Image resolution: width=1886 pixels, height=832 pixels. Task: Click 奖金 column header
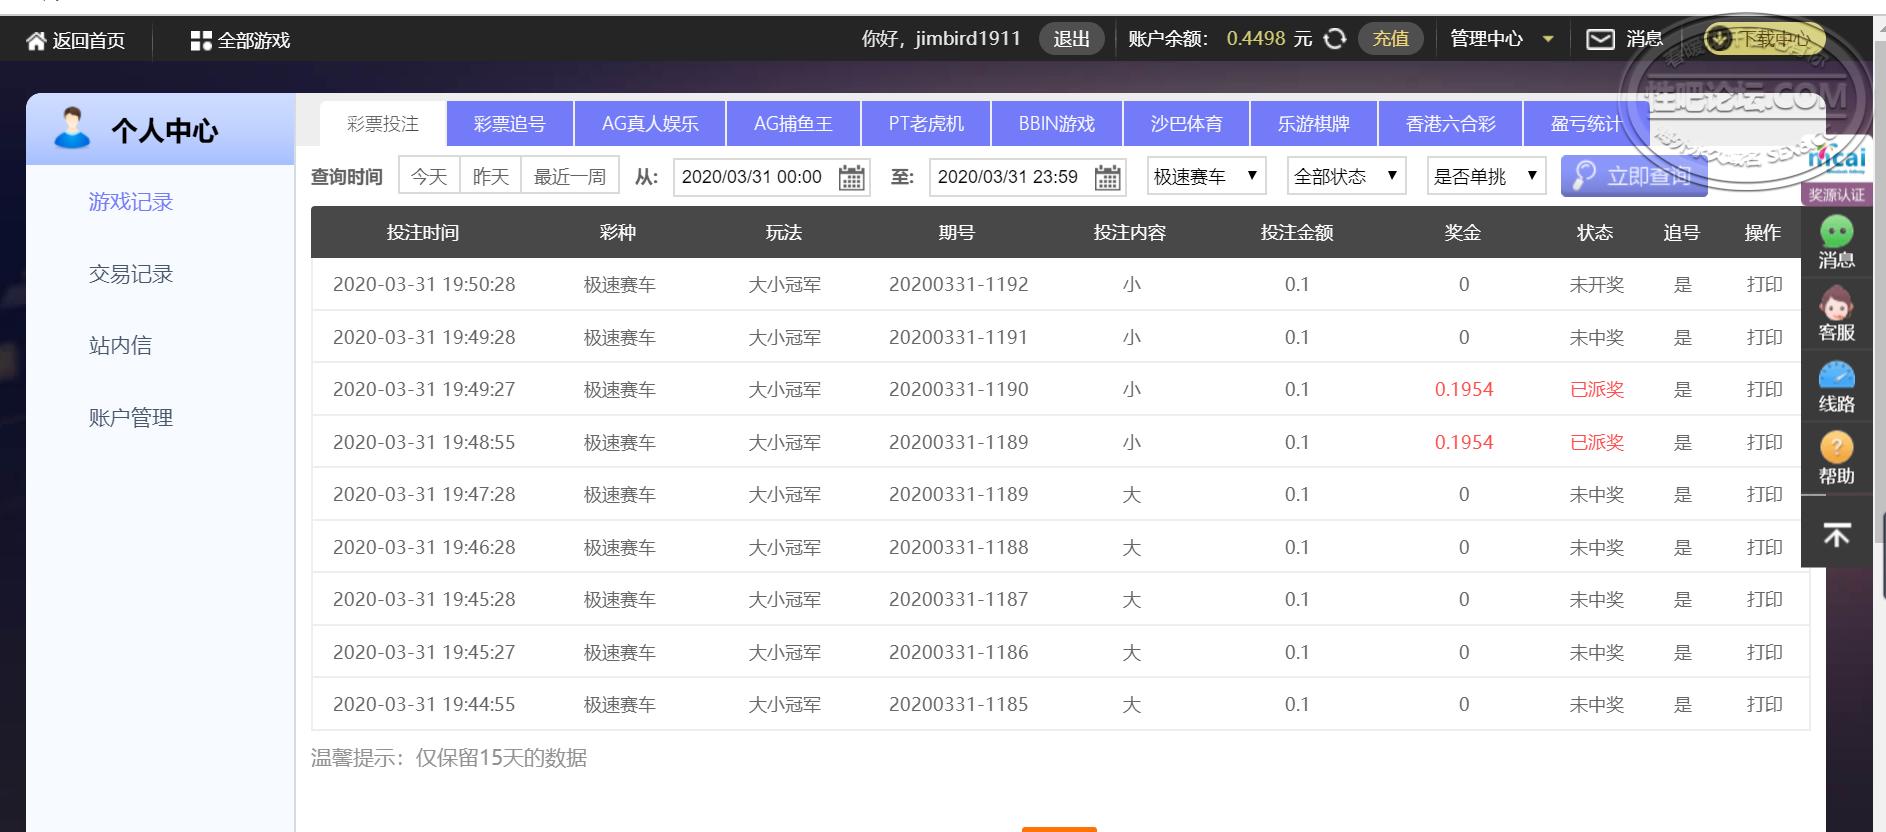coord(1463,233)
